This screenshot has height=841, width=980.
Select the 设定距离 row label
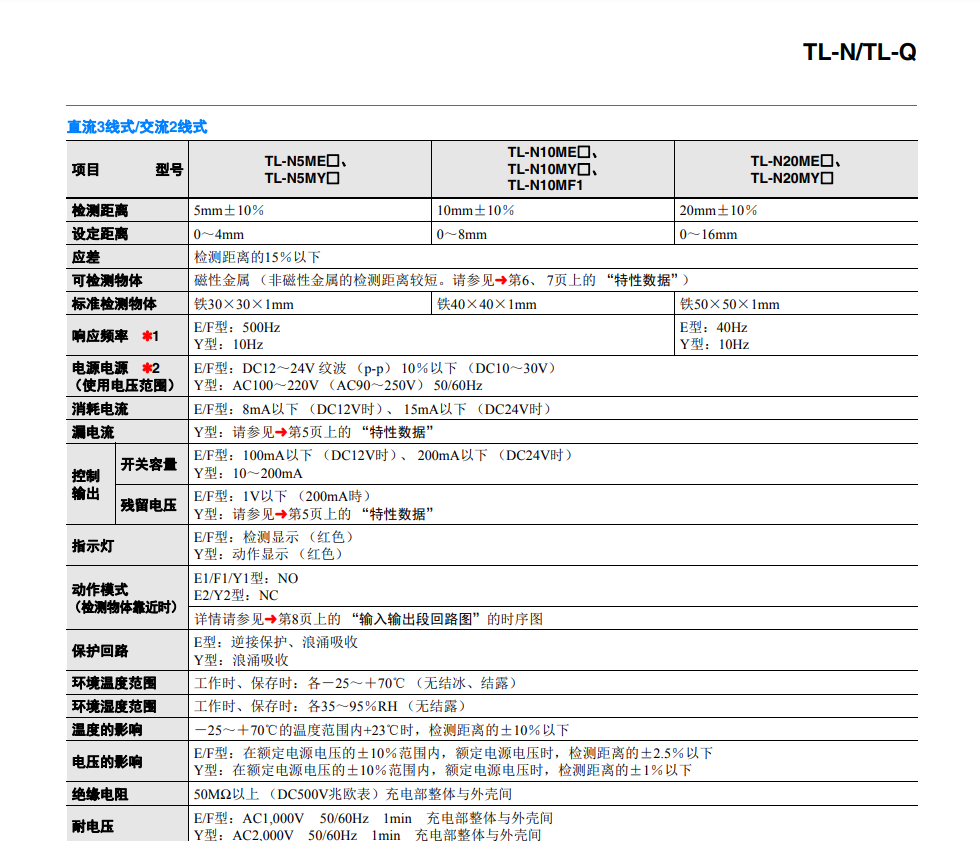tap(100, 234)
